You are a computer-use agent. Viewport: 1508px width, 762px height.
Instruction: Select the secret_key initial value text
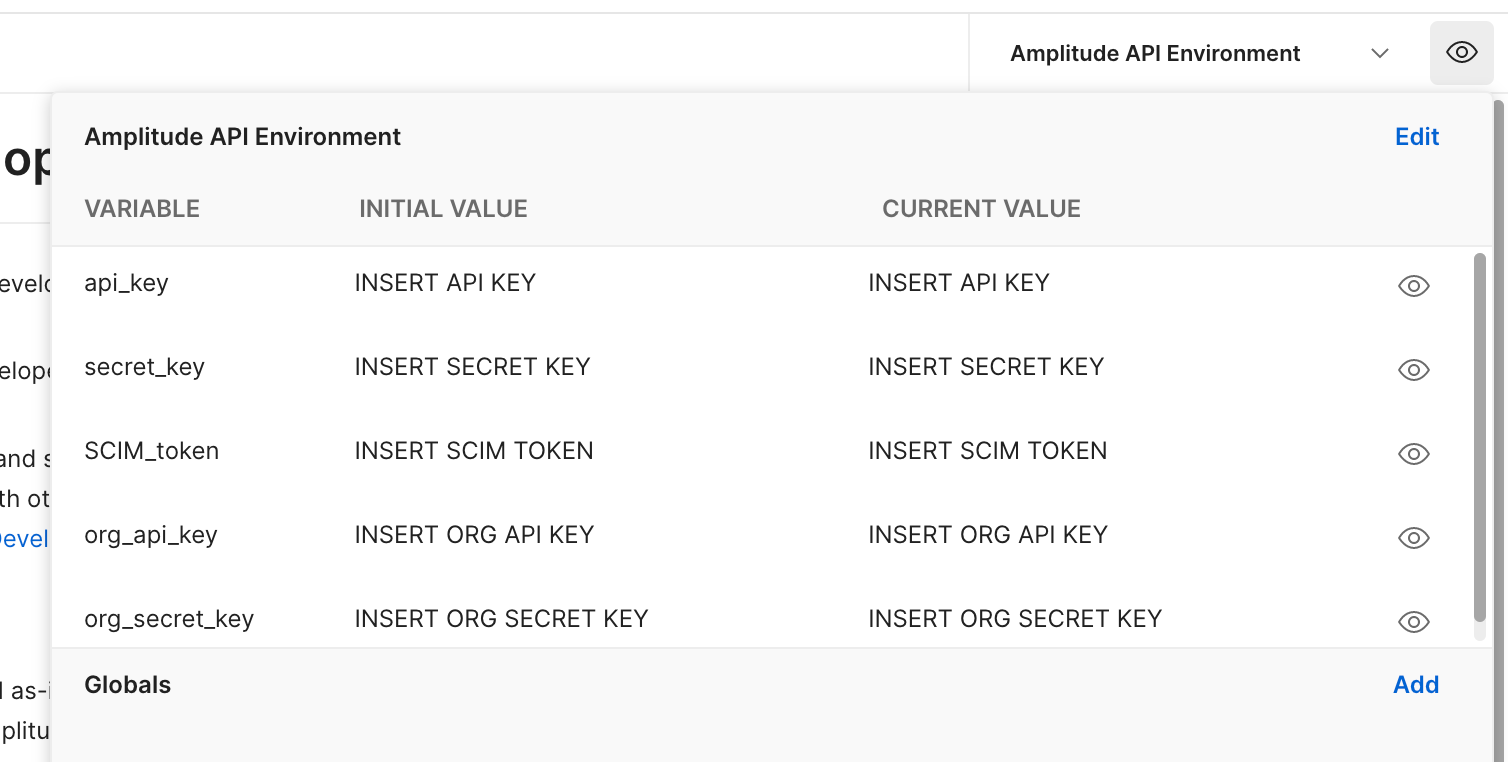472,367
